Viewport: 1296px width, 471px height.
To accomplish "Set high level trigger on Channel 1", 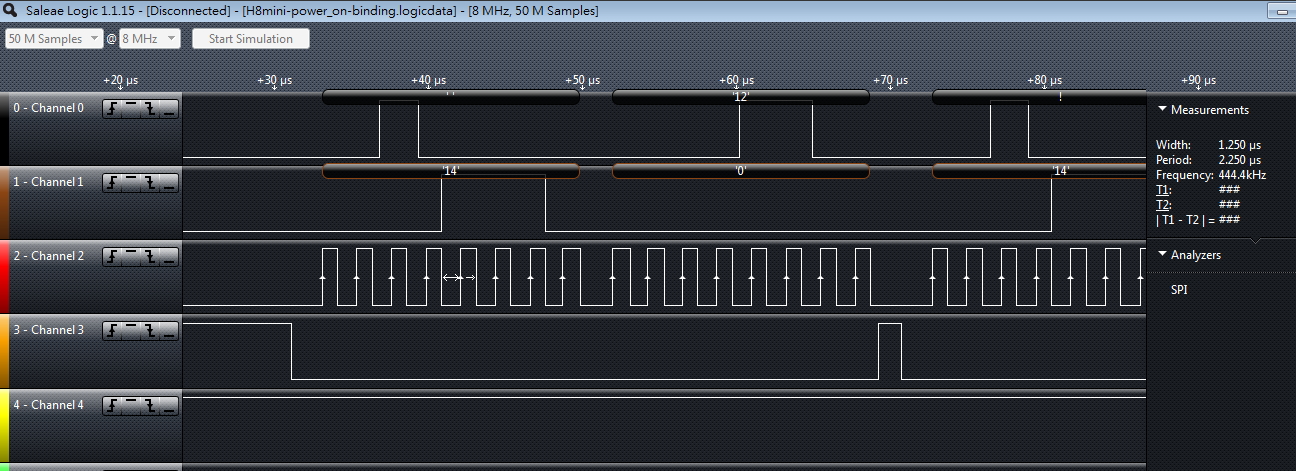I will (x=131, y=182).
